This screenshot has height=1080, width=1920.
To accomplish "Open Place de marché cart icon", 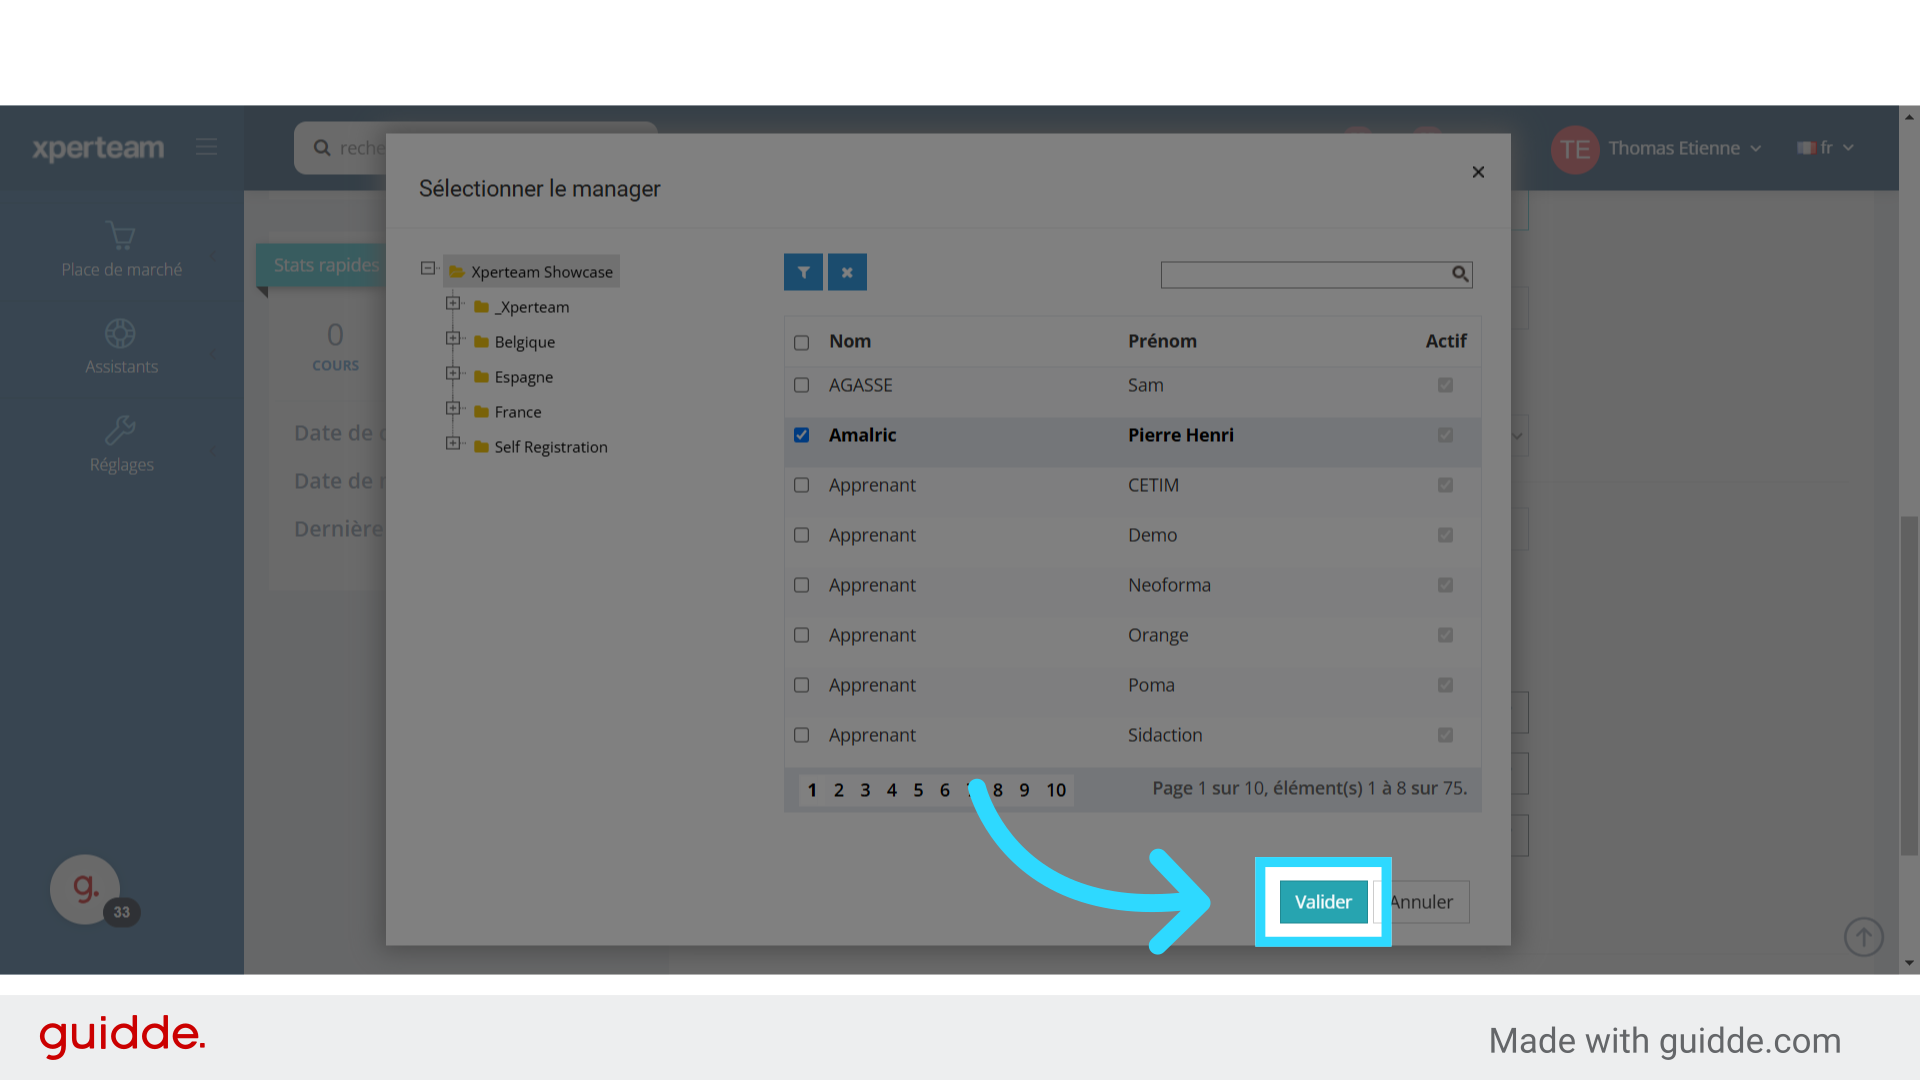I will coord(121,236).
